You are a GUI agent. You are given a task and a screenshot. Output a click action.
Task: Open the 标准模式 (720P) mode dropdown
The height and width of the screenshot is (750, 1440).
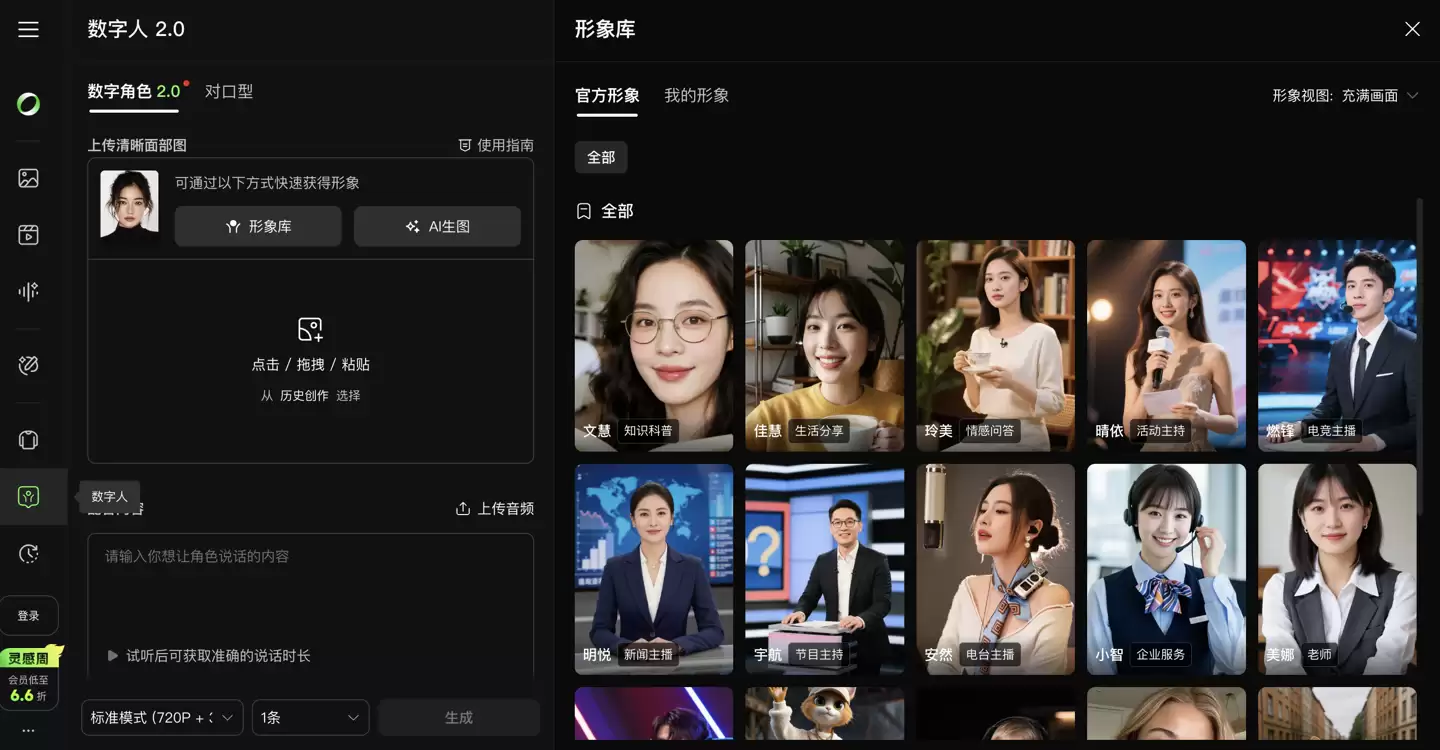click(x=162, y=717)
